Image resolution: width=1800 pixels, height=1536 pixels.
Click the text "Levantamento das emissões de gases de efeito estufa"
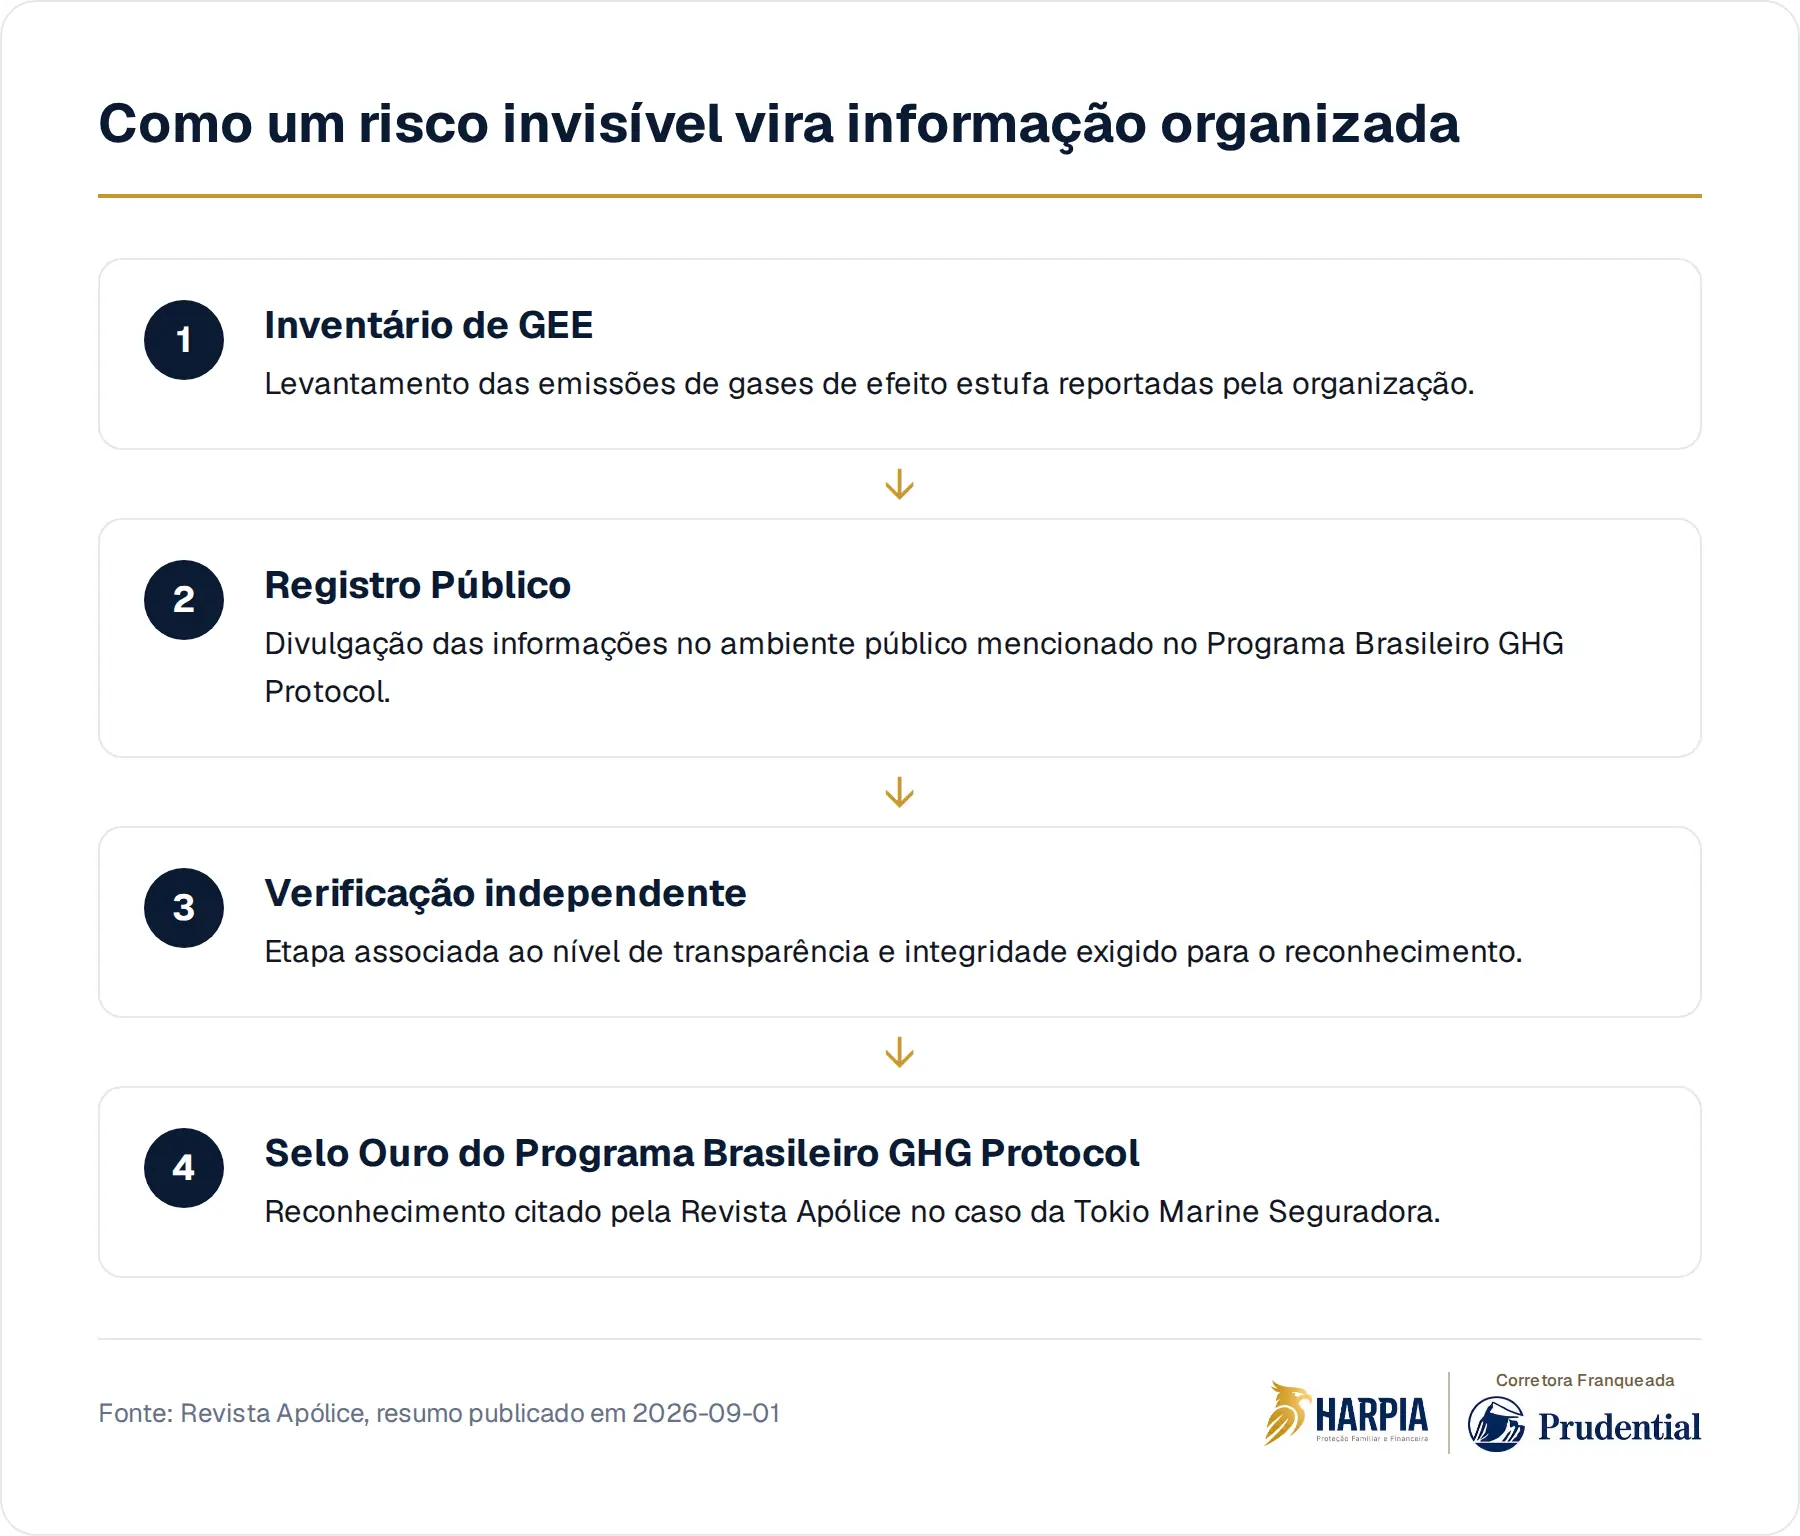[x=657, y=384]
